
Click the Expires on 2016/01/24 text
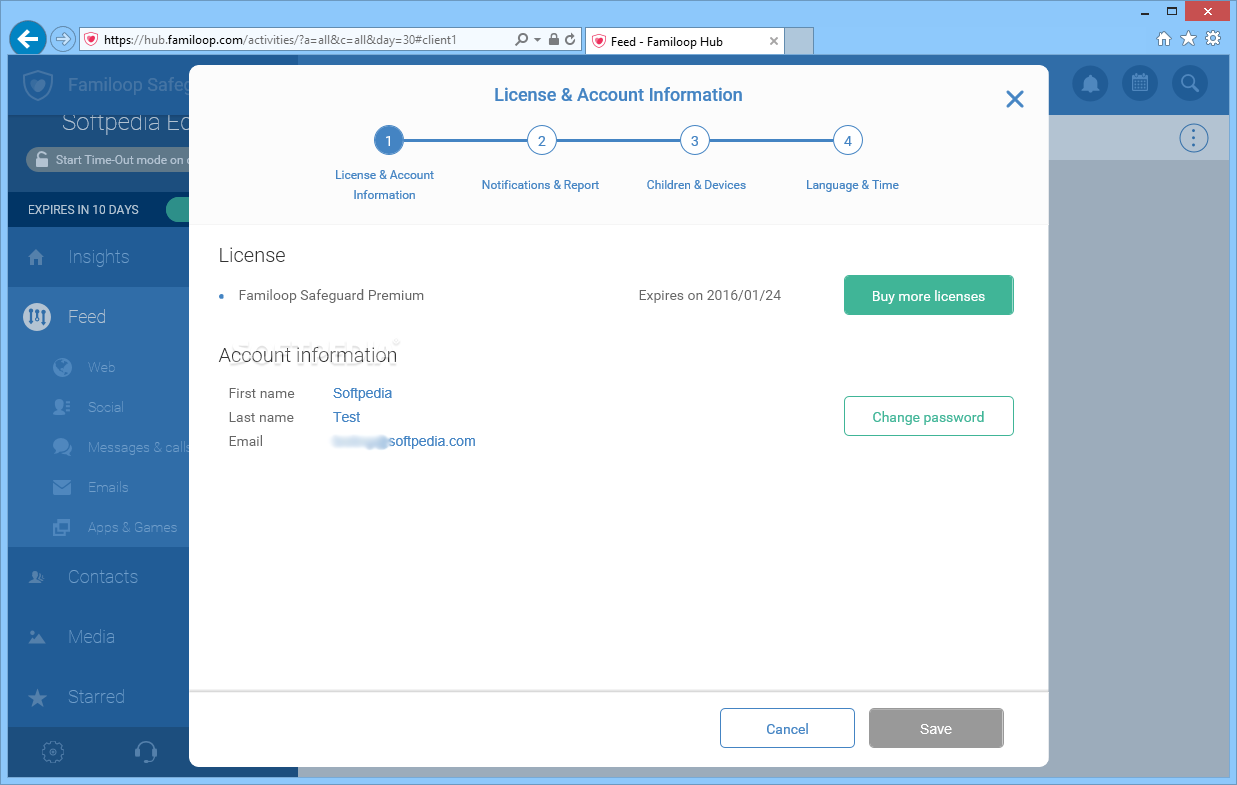click(710, 296)
